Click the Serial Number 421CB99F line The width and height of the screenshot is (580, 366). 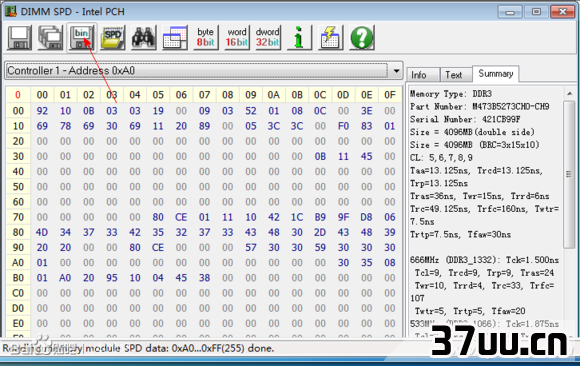465,120
